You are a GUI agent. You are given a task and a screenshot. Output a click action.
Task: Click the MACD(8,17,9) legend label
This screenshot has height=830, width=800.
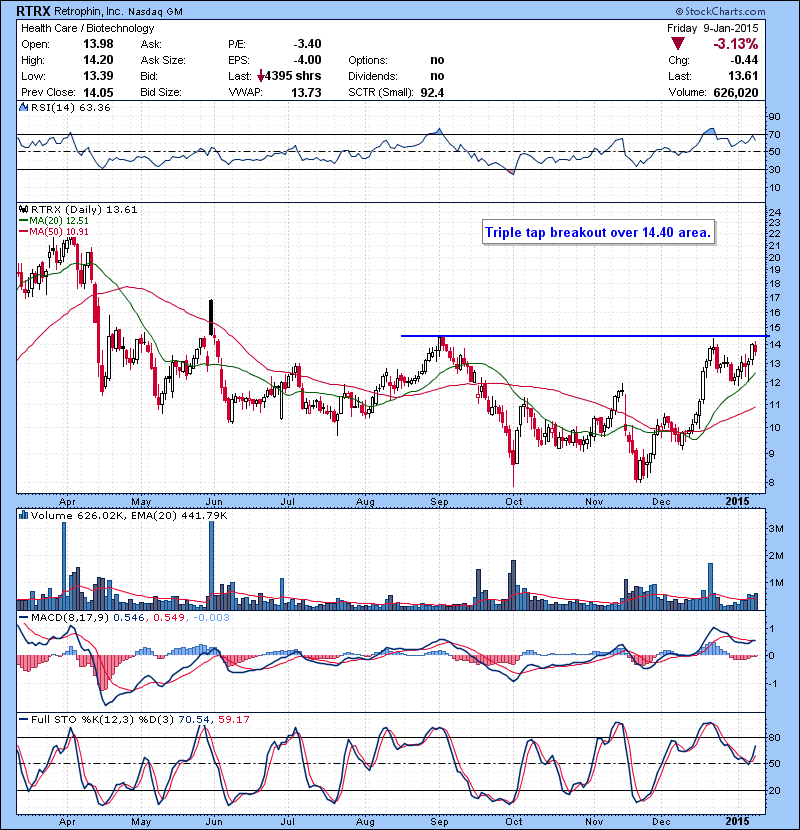[70, 618]
